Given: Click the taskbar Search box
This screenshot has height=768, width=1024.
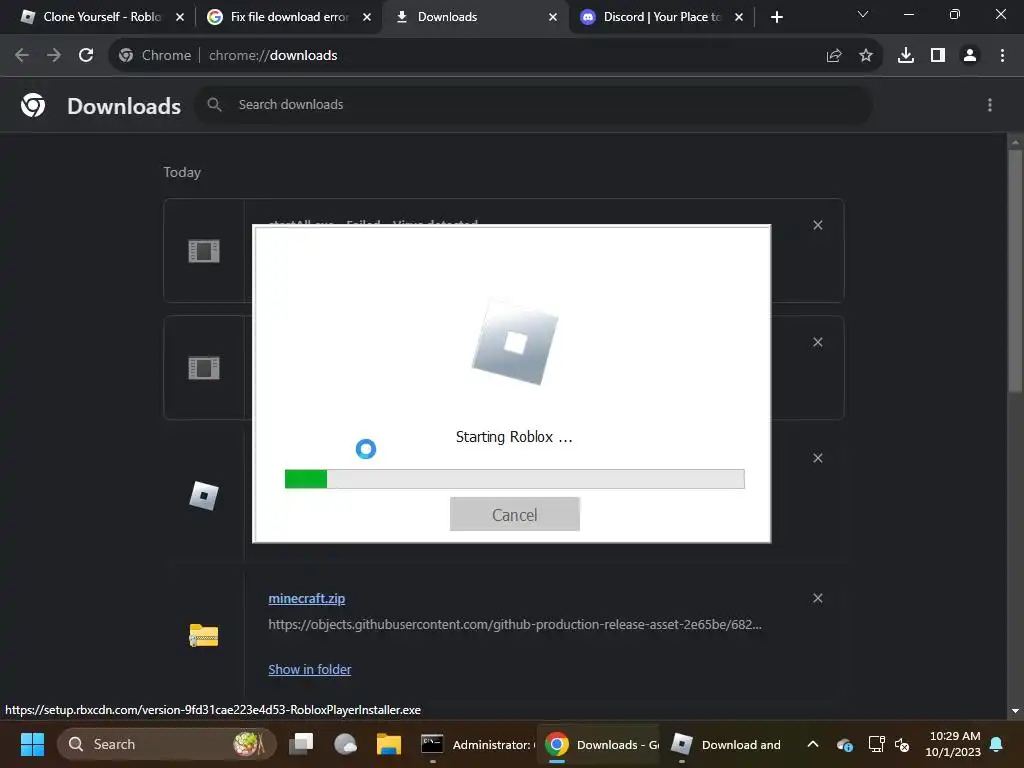Looking at the screenshot, I should pyautogui.click(x=167, y=744).
